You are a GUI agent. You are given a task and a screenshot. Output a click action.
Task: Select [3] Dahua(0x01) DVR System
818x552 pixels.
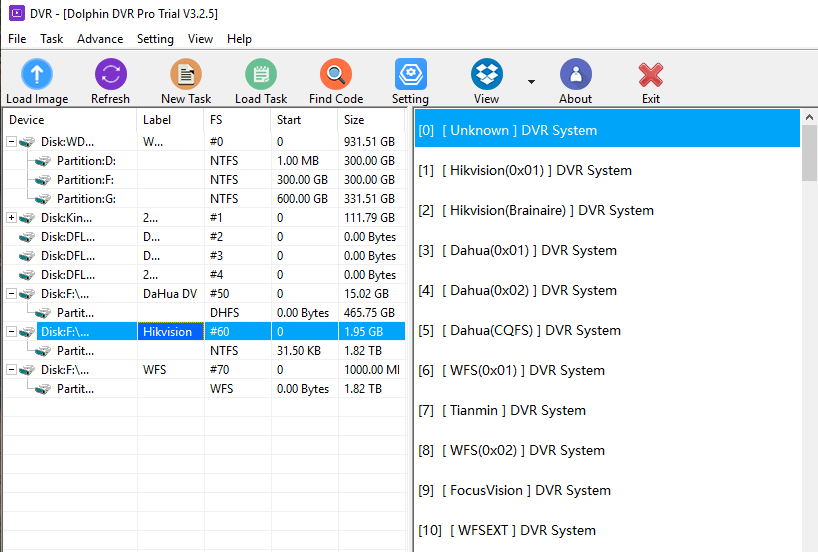coord(607,250)
